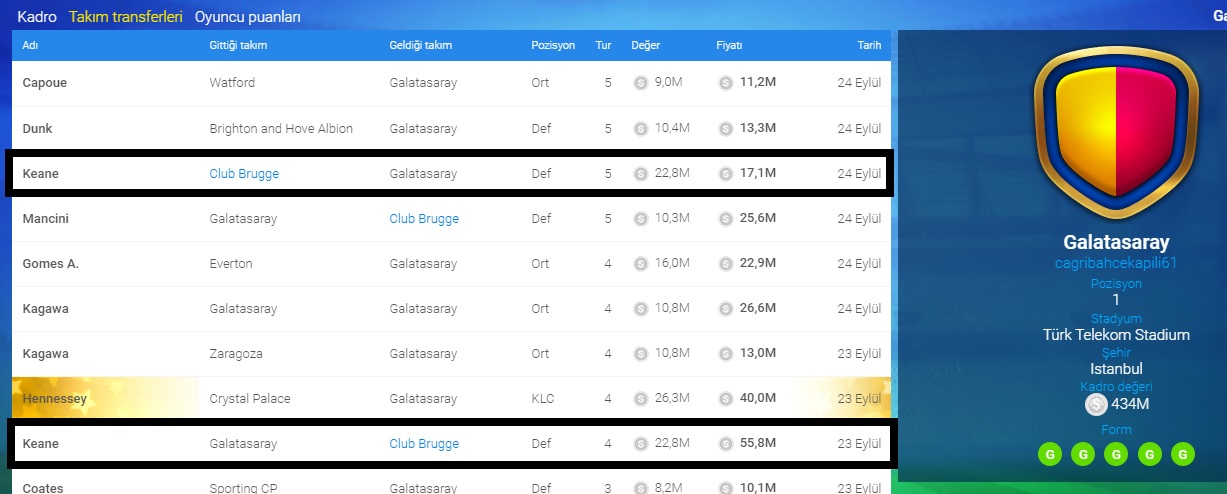
Task: Click coin icon beside 9,0M value
Action: [641, 83]
